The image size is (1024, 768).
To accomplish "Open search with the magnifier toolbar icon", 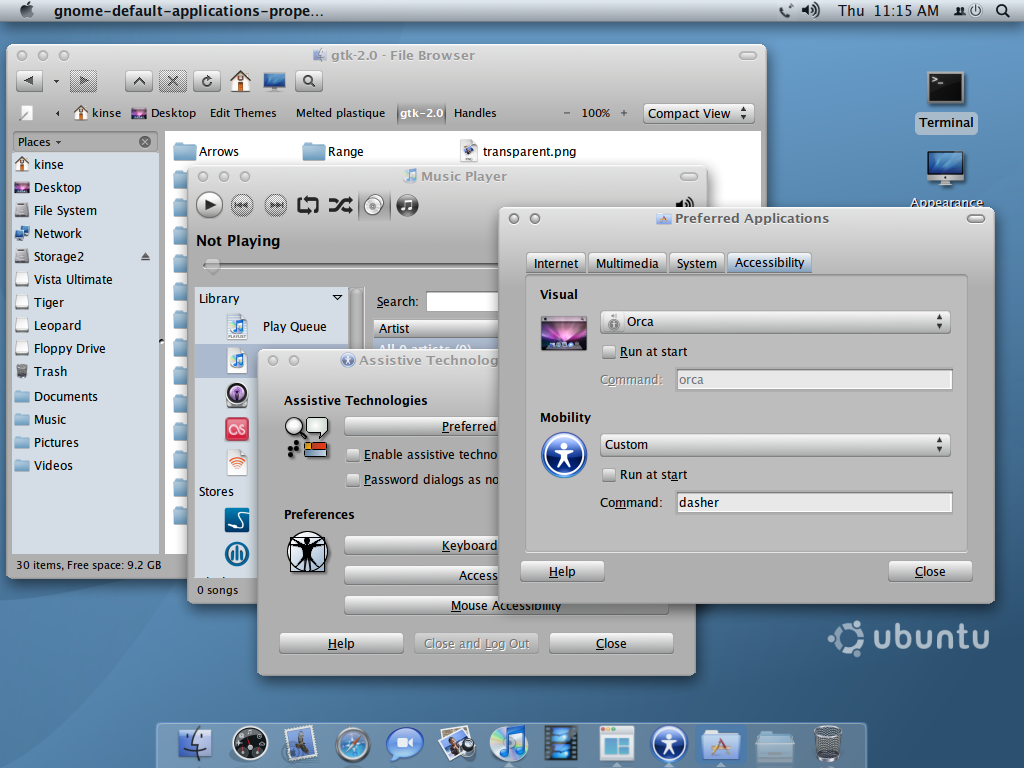I will [309, 81].
